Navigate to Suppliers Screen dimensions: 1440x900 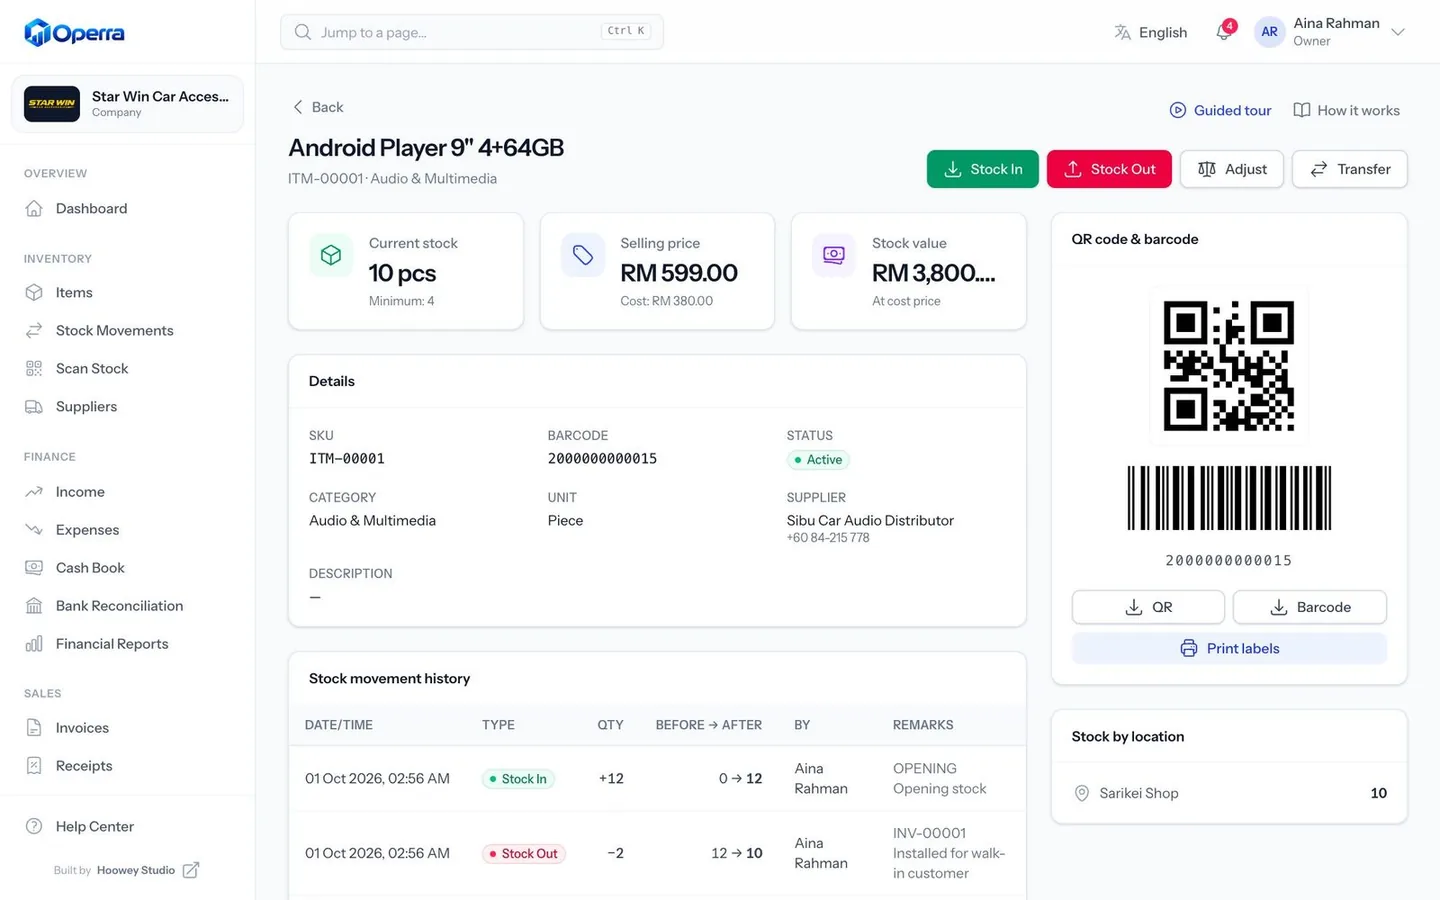tap(127, 406)
